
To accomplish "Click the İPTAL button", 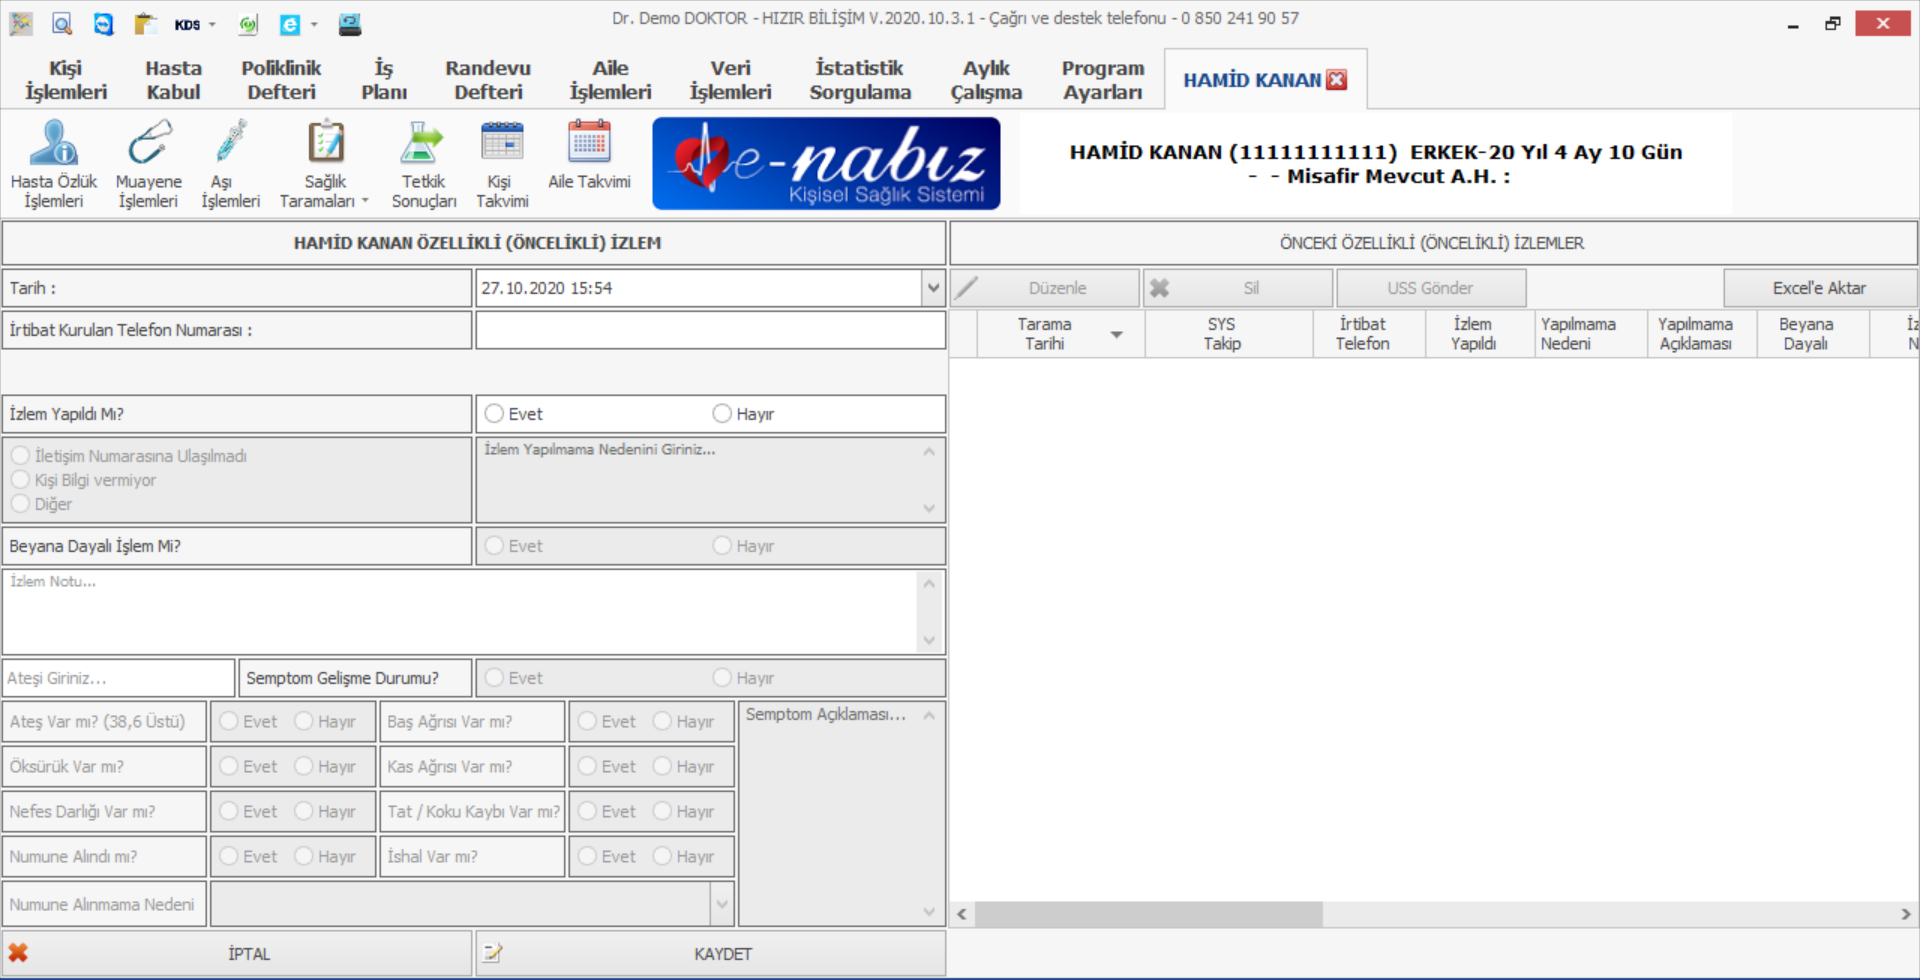I will point(237,953).
